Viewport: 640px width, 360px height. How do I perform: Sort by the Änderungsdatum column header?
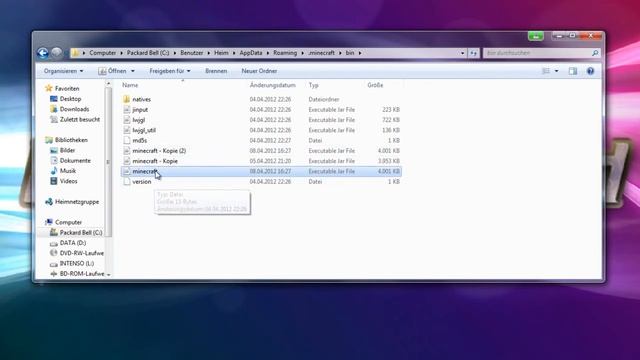(272, 85)
